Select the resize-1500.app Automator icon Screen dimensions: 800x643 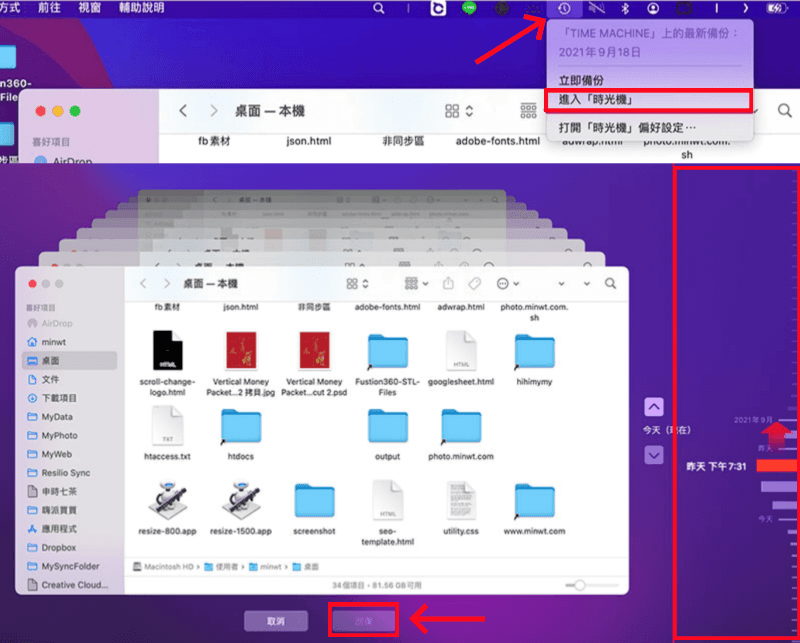[x=241, y=501]
